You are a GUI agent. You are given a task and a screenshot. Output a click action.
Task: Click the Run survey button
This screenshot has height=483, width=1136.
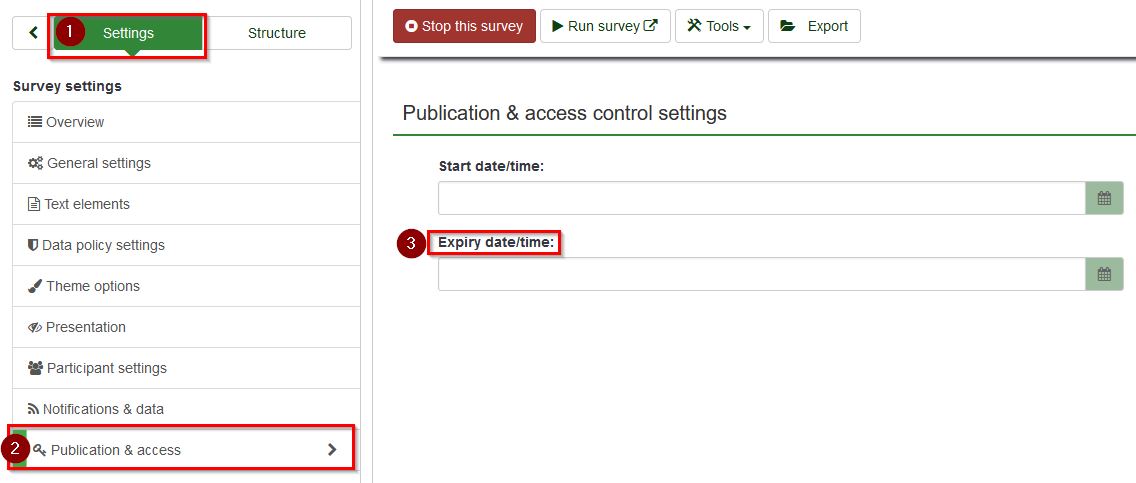coord(605,26)
